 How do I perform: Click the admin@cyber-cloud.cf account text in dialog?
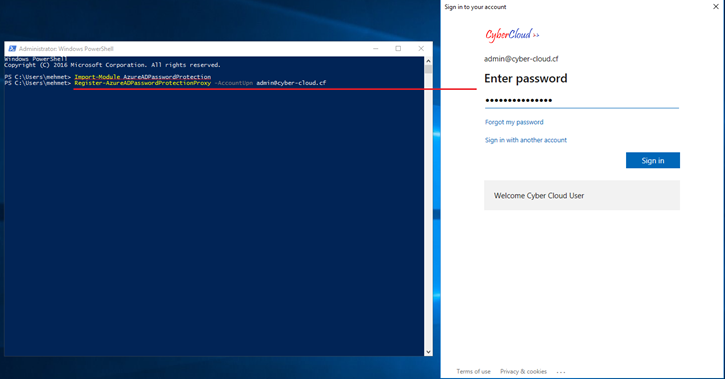(x=521, y=59)
